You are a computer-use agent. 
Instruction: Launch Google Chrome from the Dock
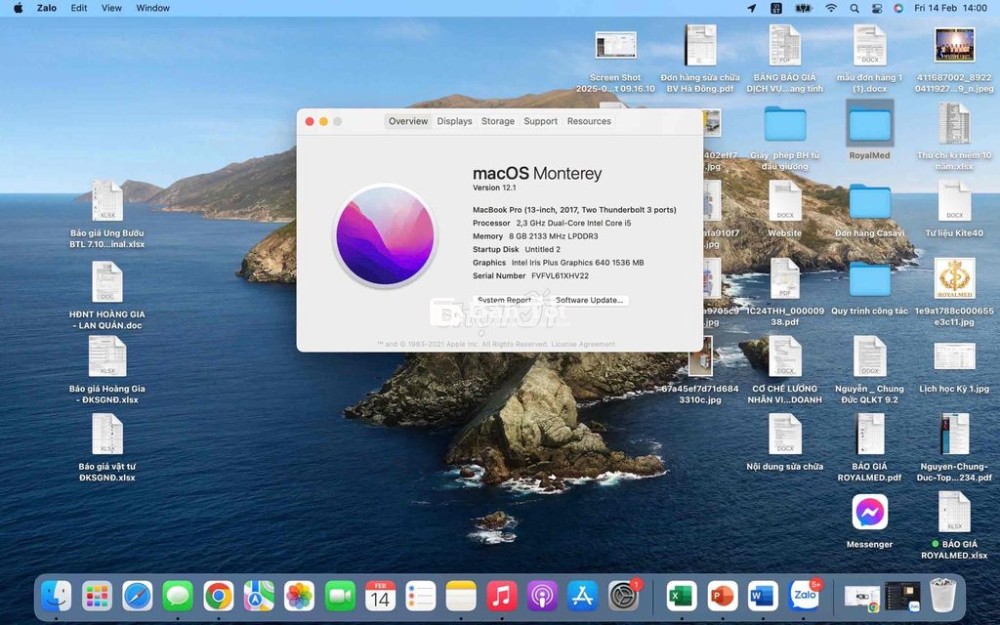coord(218,596)
